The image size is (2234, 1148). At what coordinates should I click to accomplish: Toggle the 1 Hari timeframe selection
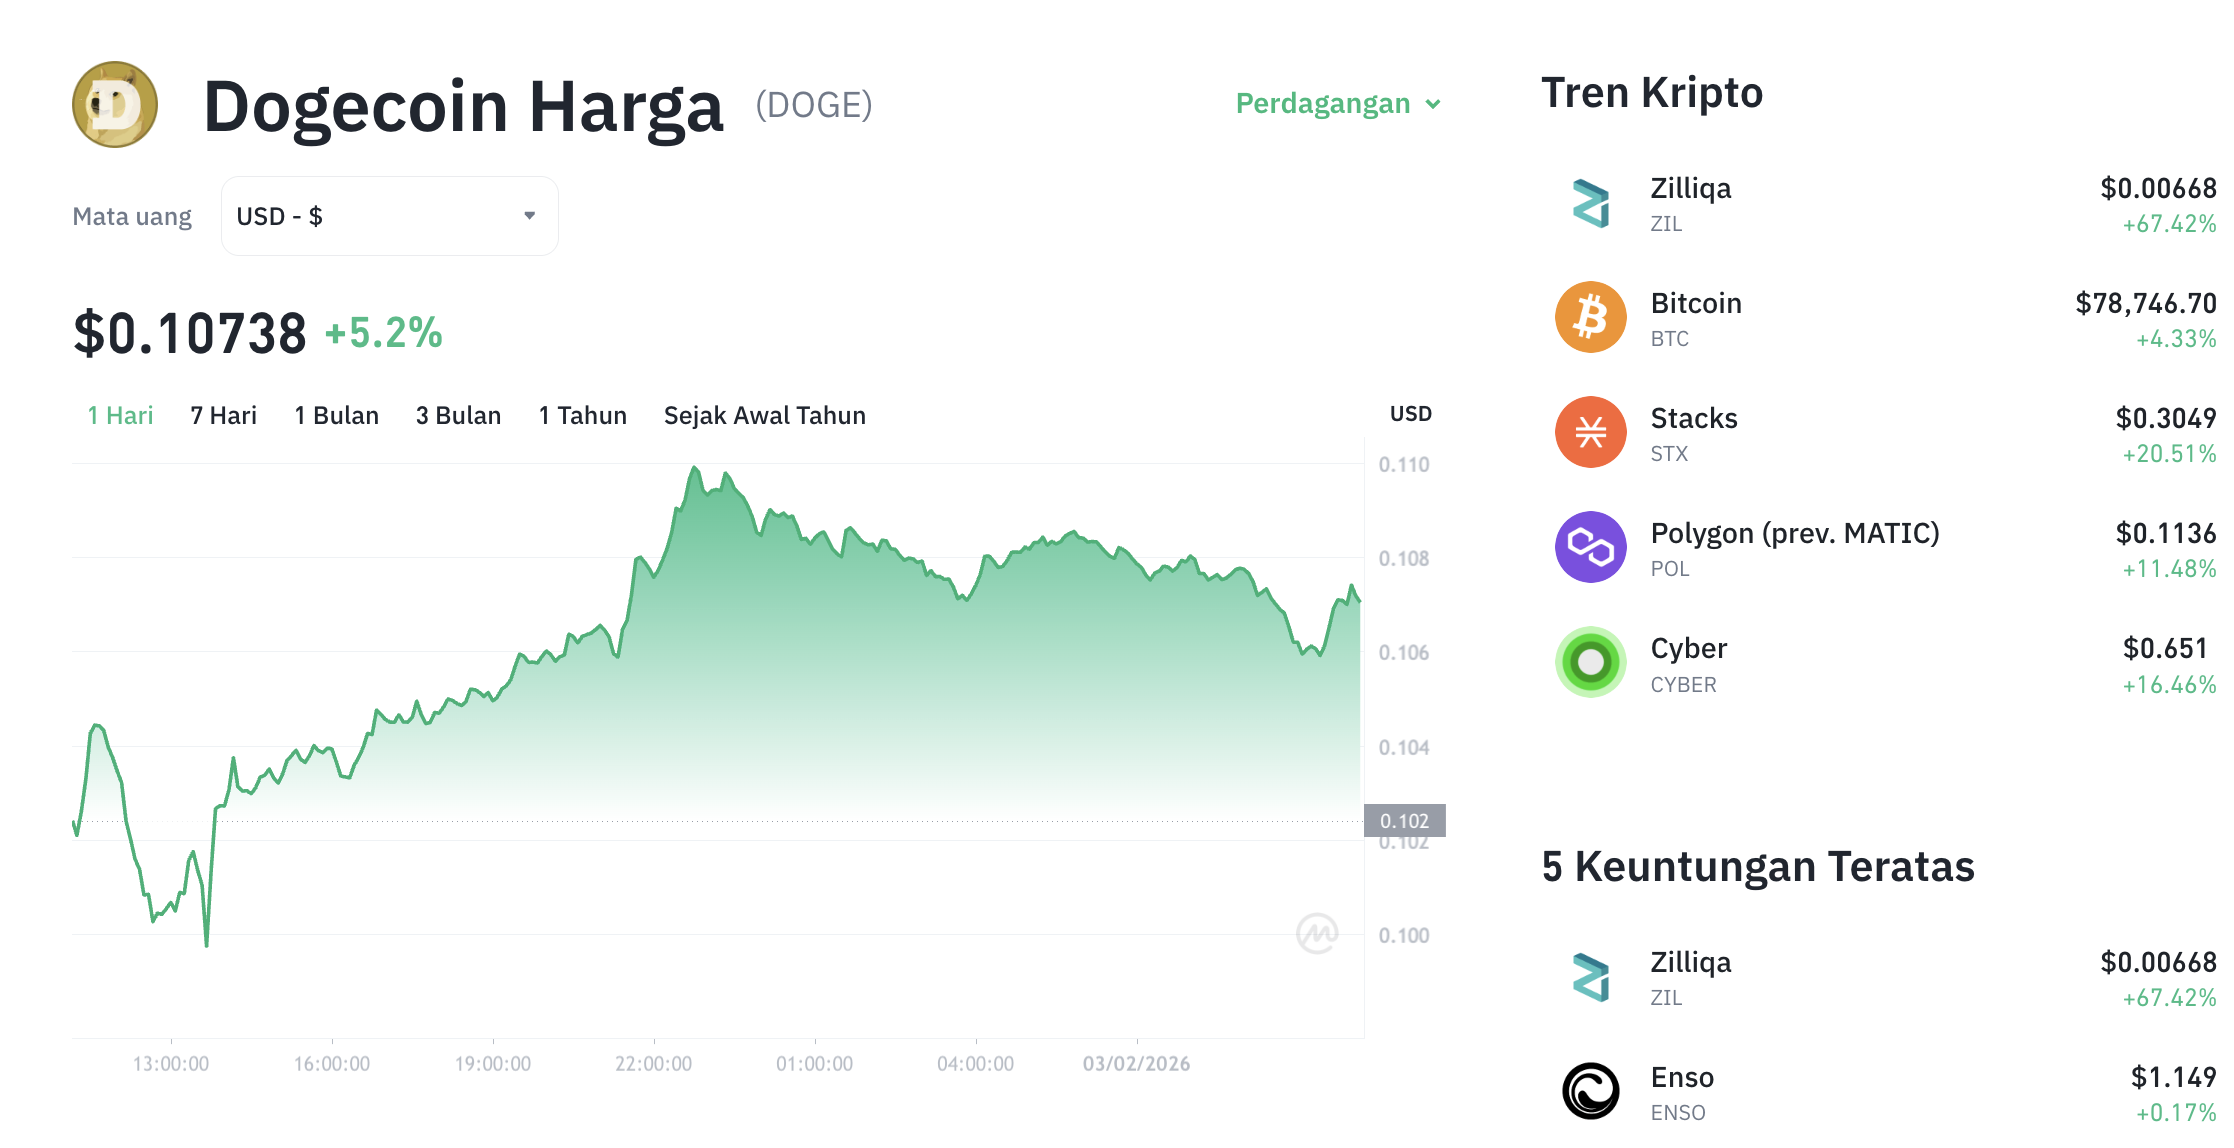pos(120,415)
